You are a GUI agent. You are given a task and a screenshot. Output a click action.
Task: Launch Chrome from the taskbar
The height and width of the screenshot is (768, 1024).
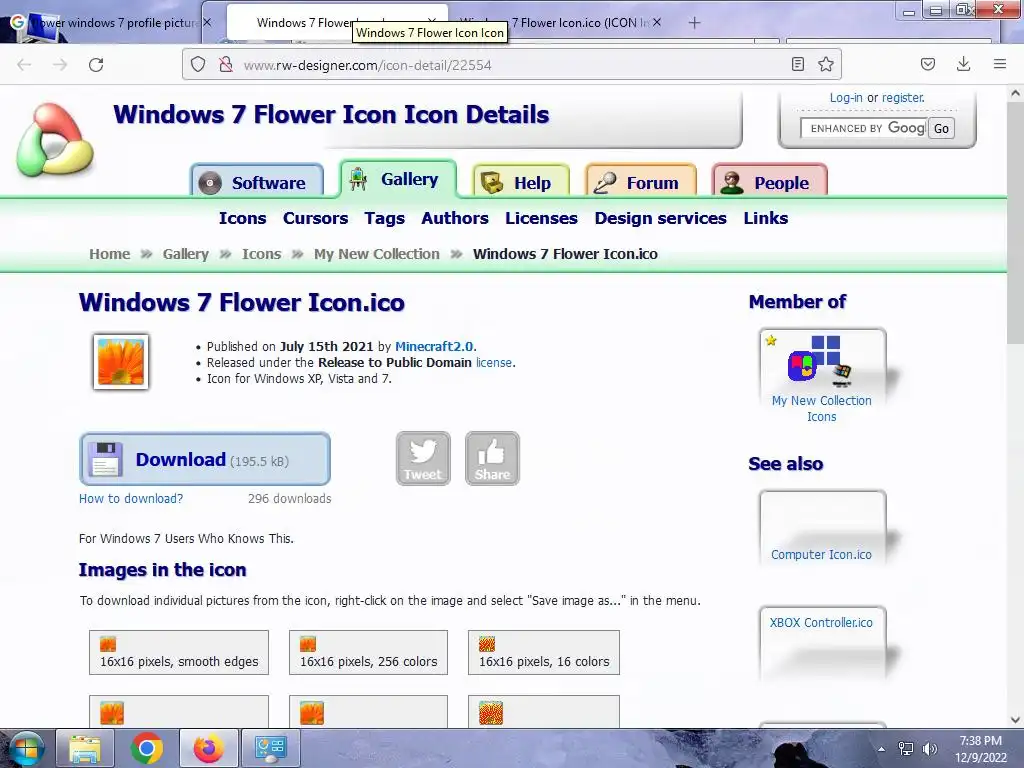pos(147,748)
